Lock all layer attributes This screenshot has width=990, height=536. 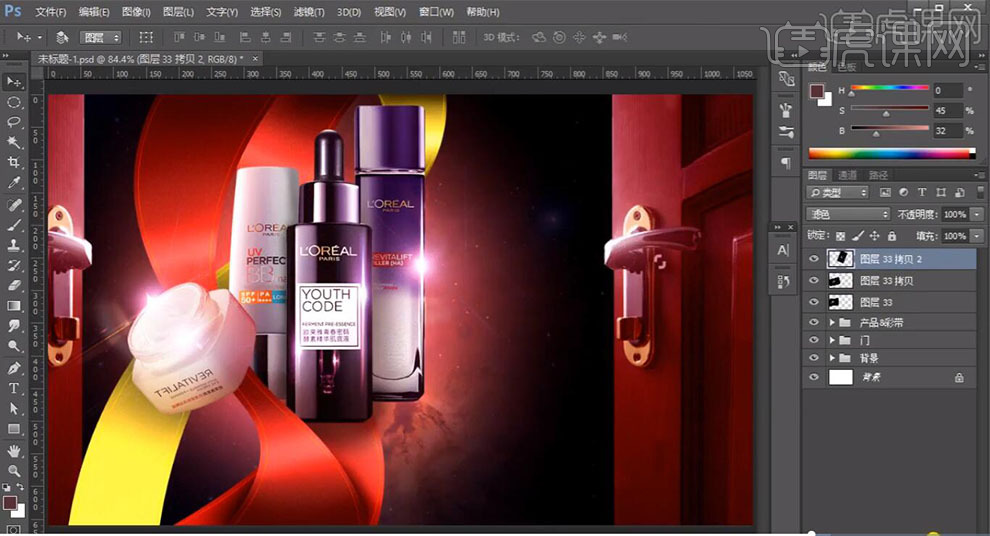(892, 235)
